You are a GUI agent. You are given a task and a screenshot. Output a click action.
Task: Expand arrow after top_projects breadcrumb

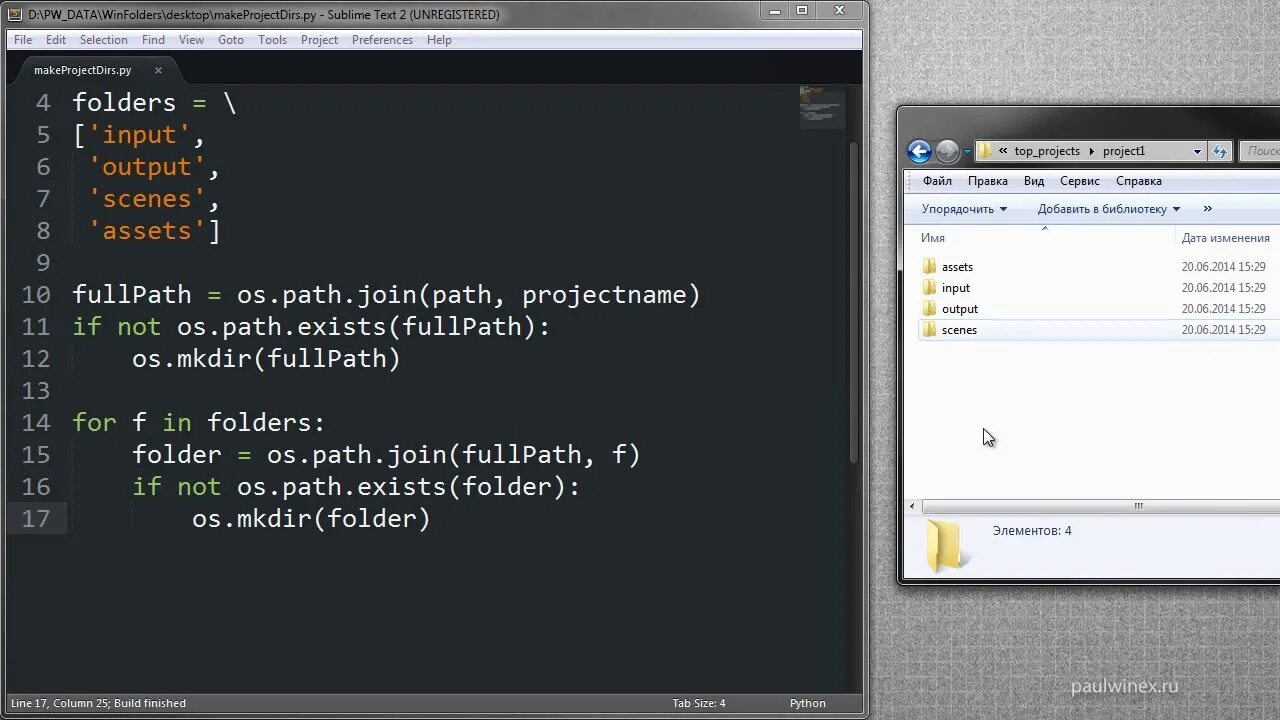[x=1092, y=151]
